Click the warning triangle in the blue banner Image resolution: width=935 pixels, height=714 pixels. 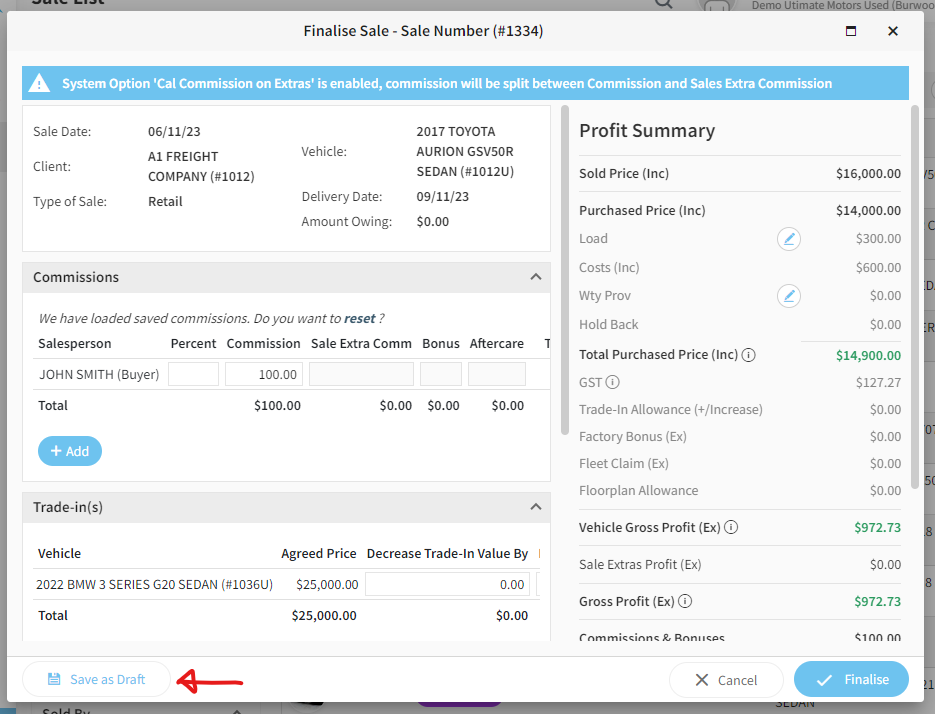(40, 82)
